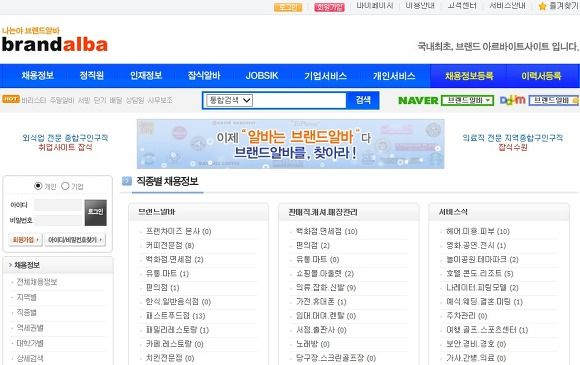Viewport: 580px width, 365px height.
Task: Open 지역별 in the sidebar
Action: [x=26, y=297]
